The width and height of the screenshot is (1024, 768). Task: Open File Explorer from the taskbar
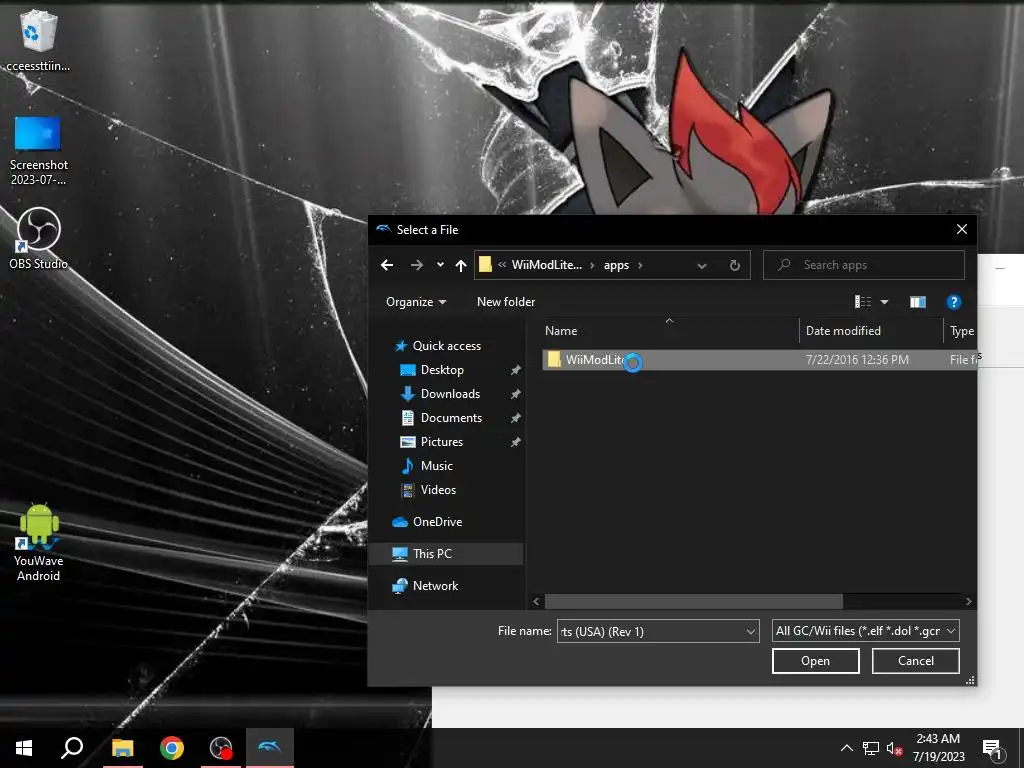tap(122, 748)
